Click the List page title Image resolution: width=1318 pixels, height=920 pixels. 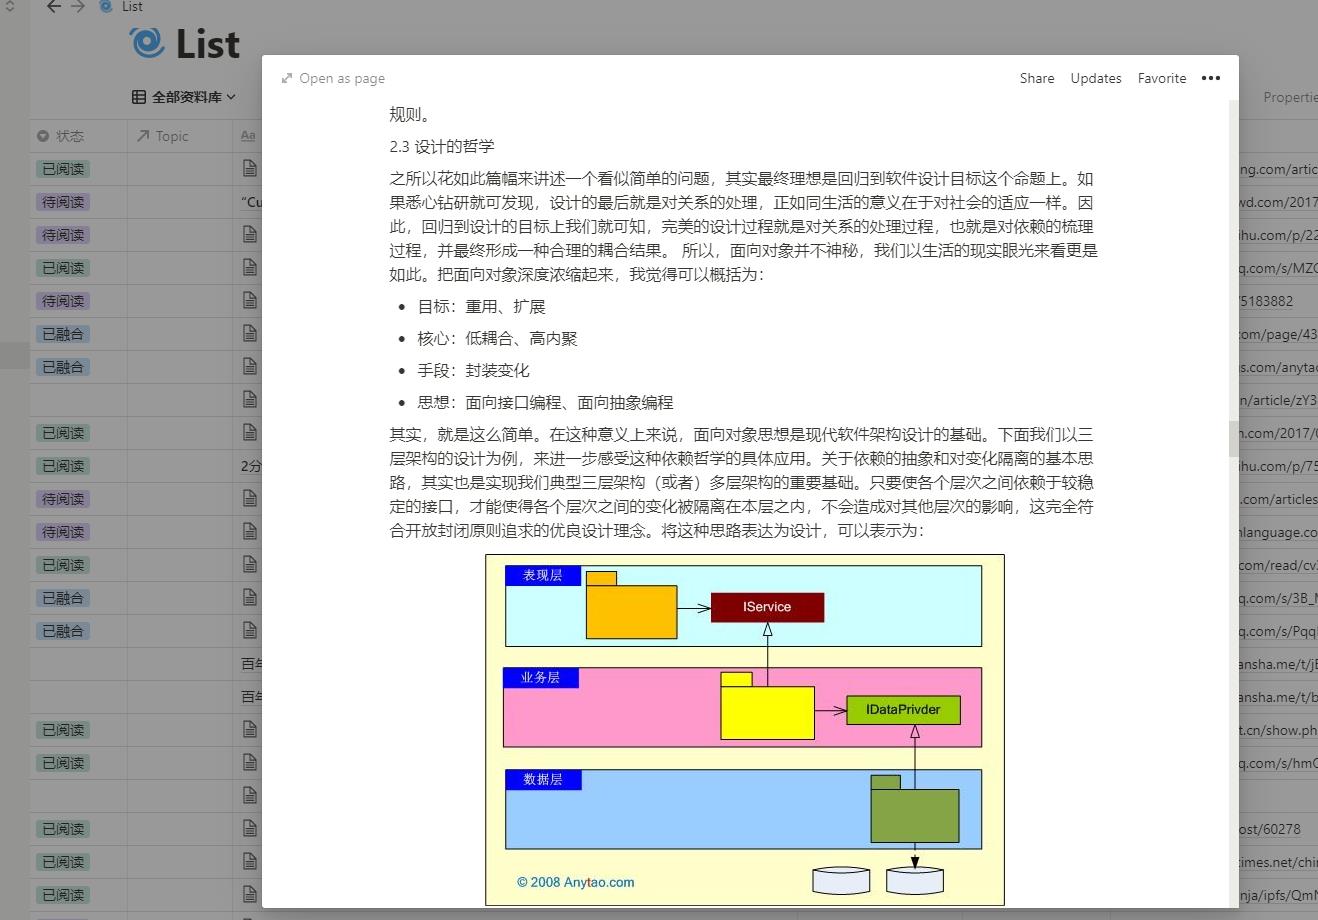coord(208,43)
